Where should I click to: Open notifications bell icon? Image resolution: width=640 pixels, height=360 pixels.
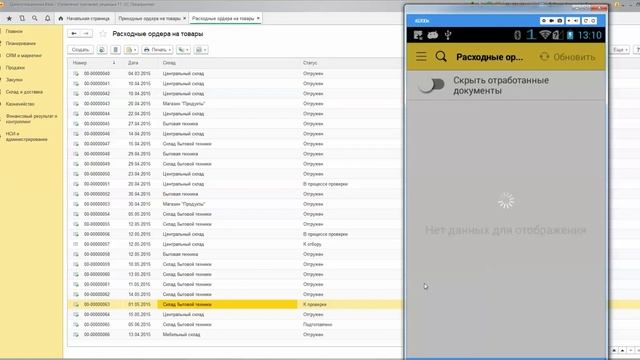click(47, 18)
